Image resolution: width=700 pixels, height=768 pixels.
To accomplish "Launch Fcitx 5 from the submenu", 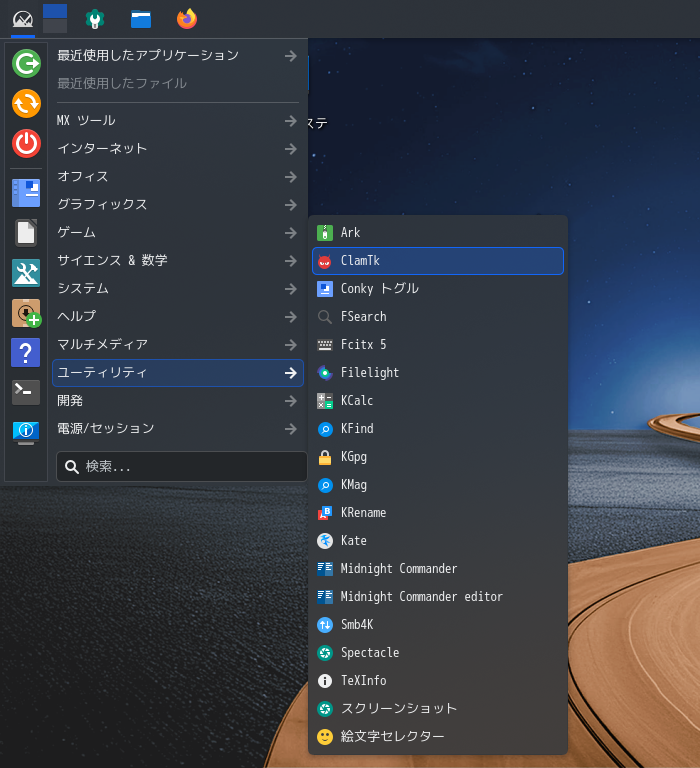I will [x=438, y=345].
